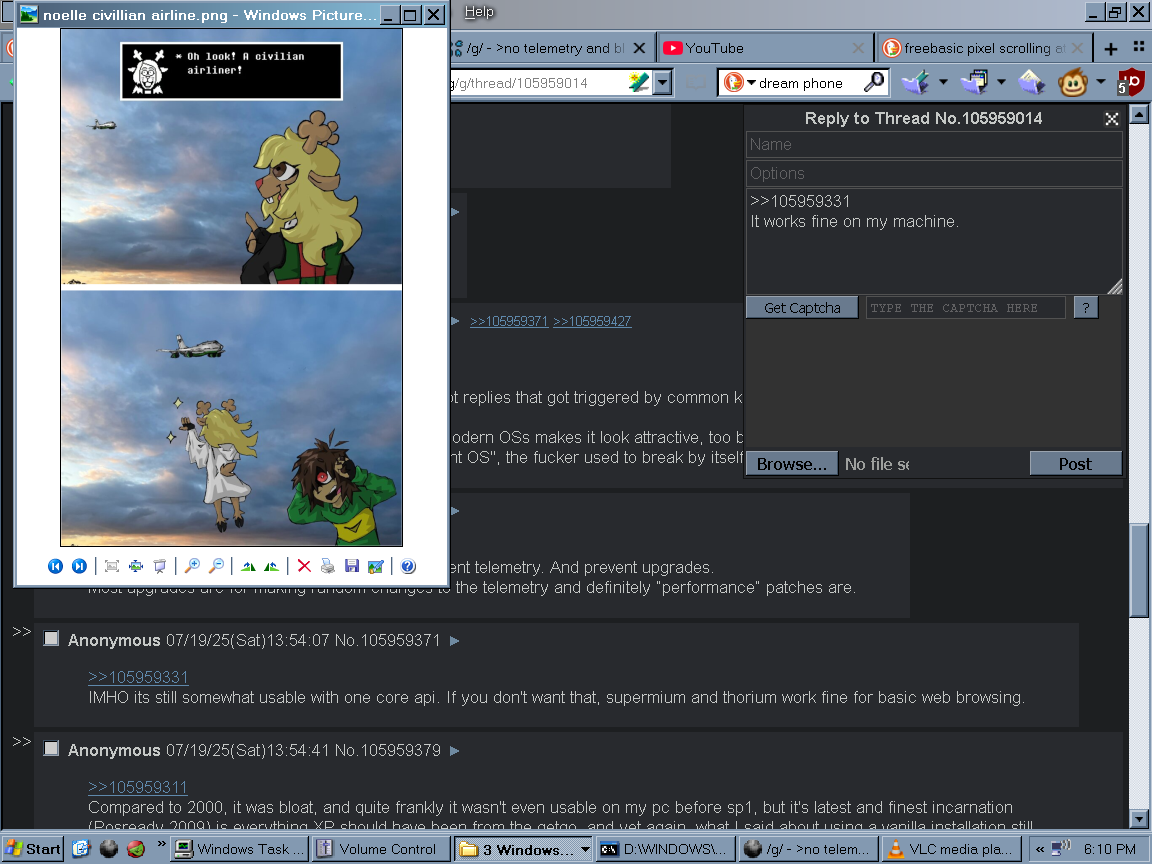
Task: Tick checkbox for post No.105959379
Action: 51,749
